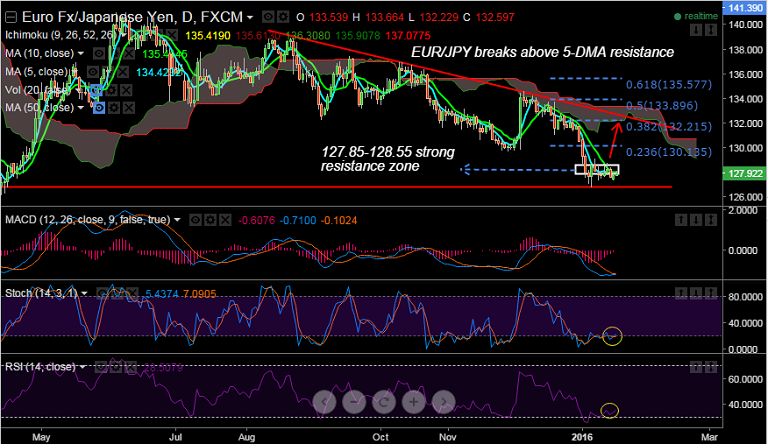Click the MACD (12, 26, close, 9, false, true) title
The height and width of the screenshot is (444, 768).
coord(88,220)
